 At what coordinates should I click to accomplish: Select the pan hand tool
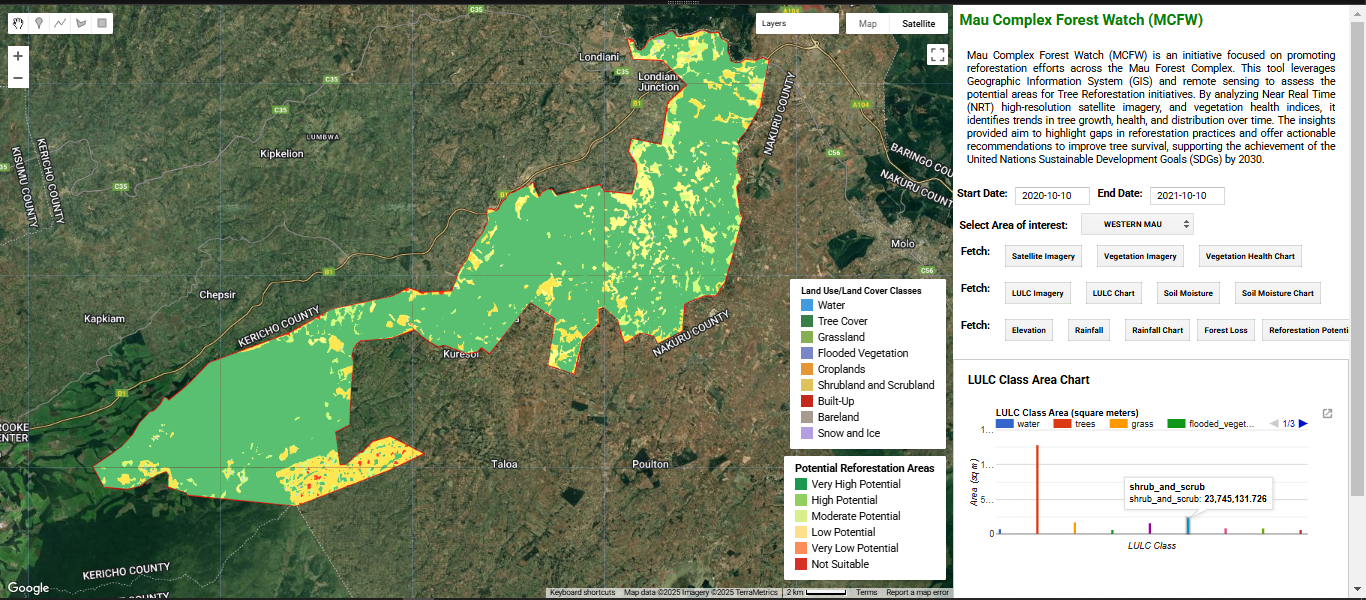pyautogui.click(x=18, y=22)
